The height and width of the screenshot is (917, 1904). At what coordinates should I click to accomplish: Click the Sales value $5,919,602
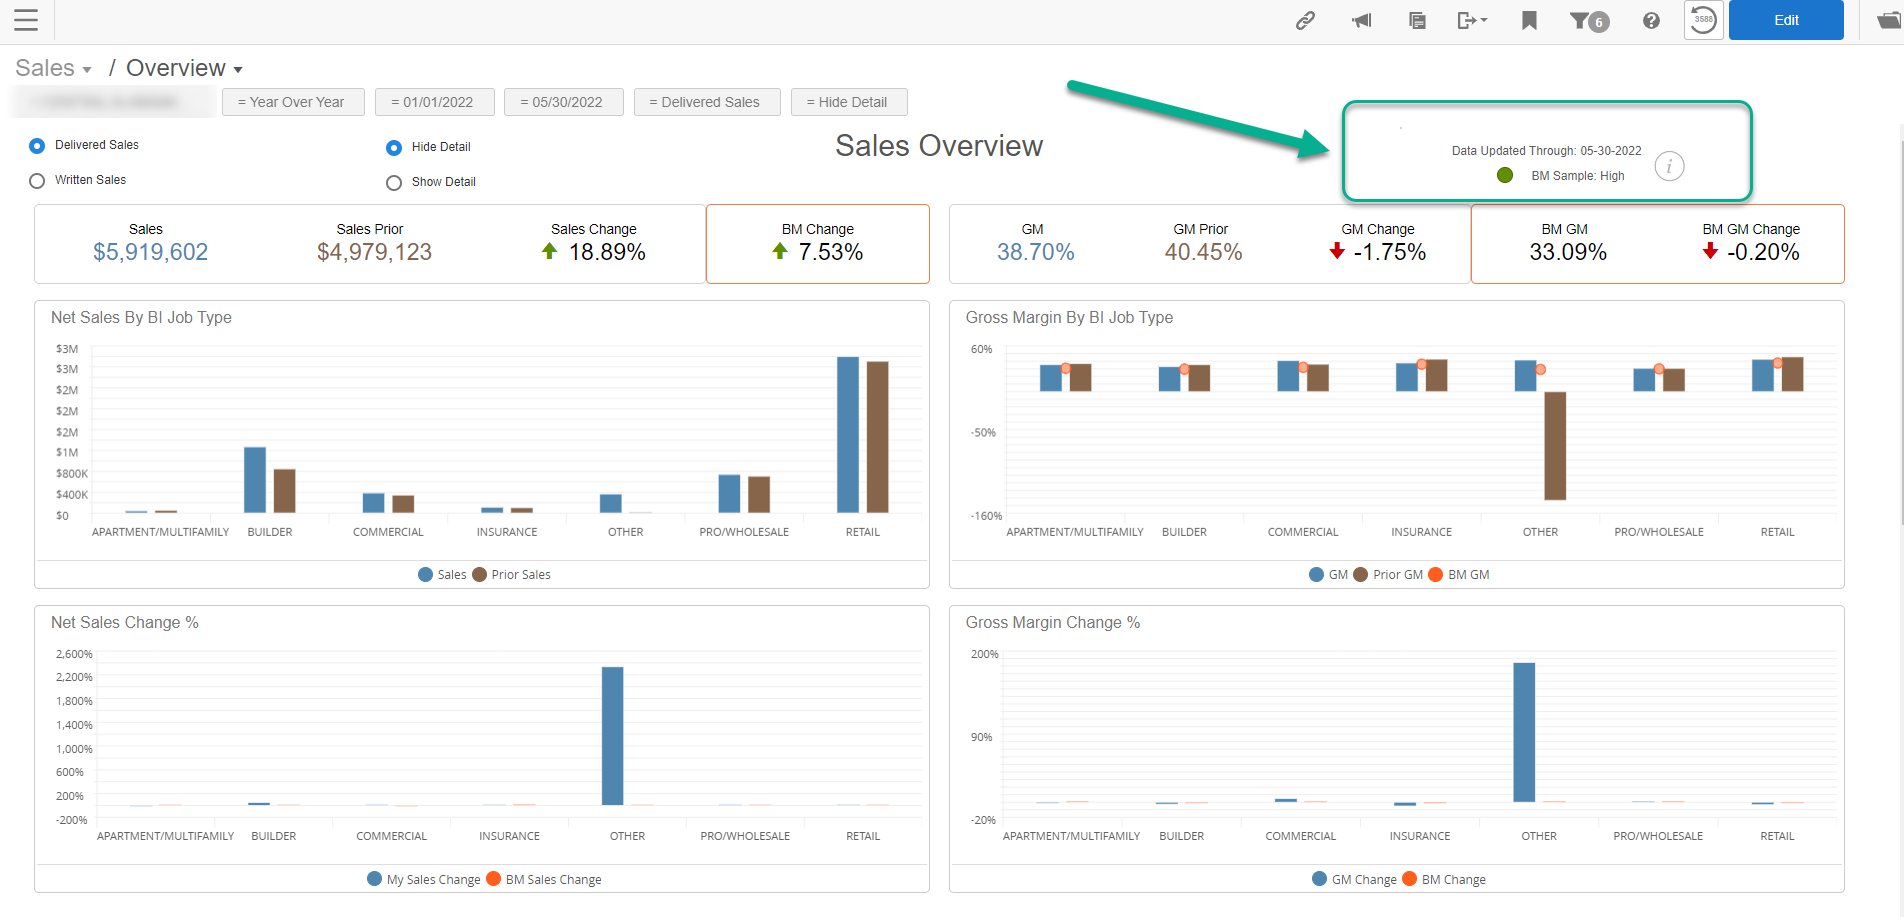pyautogui.click(x=150, y=252)
